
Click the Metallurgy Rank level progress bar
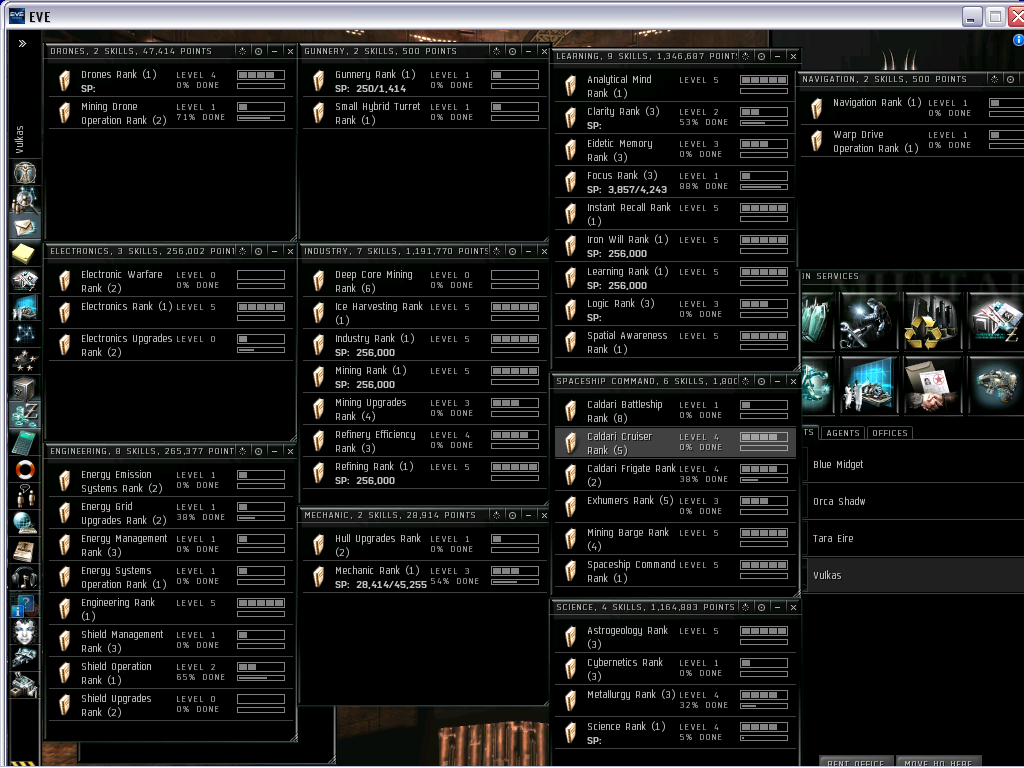tap(763, 696)
